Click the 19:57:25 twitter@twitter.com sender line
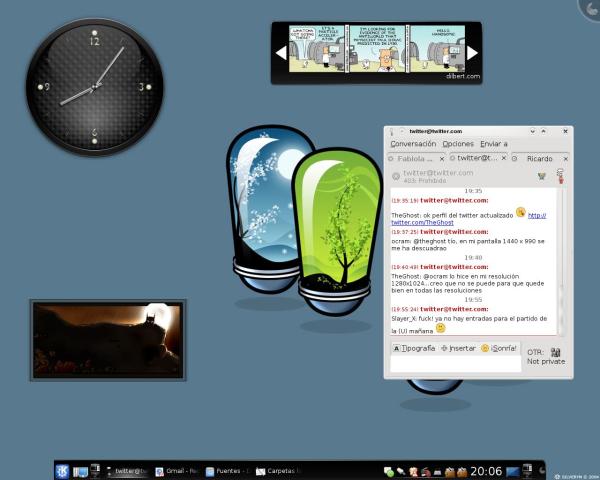This screenshot has height=480, width=600. (440, 232)
